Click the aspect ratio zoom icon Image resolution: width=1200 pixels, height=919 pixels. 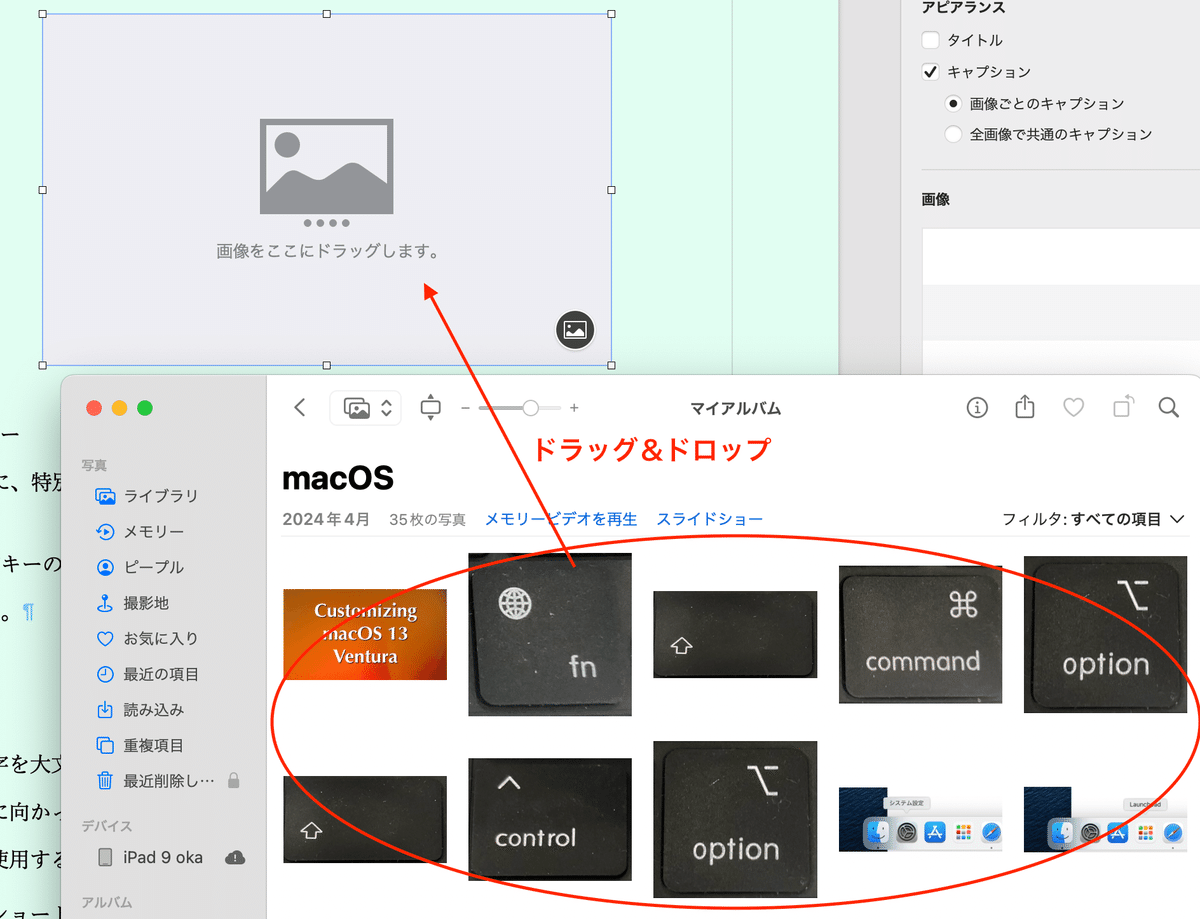431,407
